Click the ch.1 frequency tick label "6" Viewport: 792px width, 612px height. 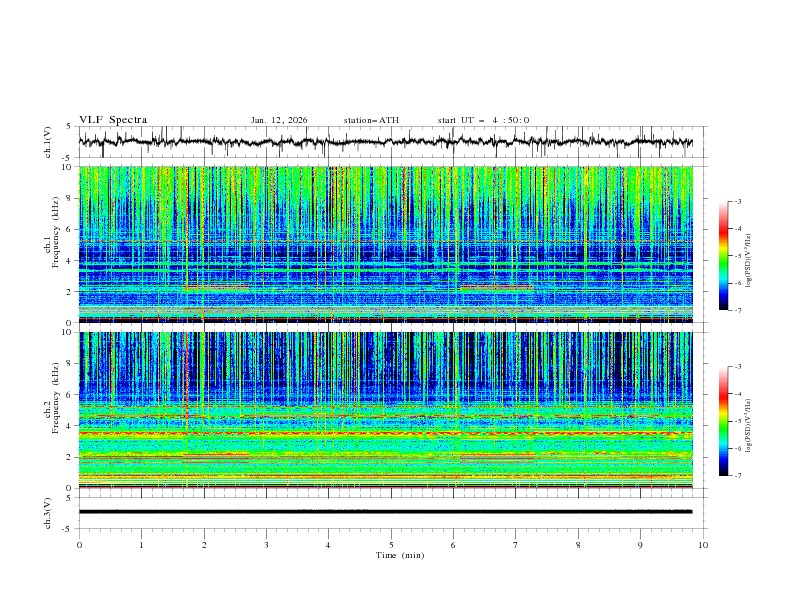(71, 229)
